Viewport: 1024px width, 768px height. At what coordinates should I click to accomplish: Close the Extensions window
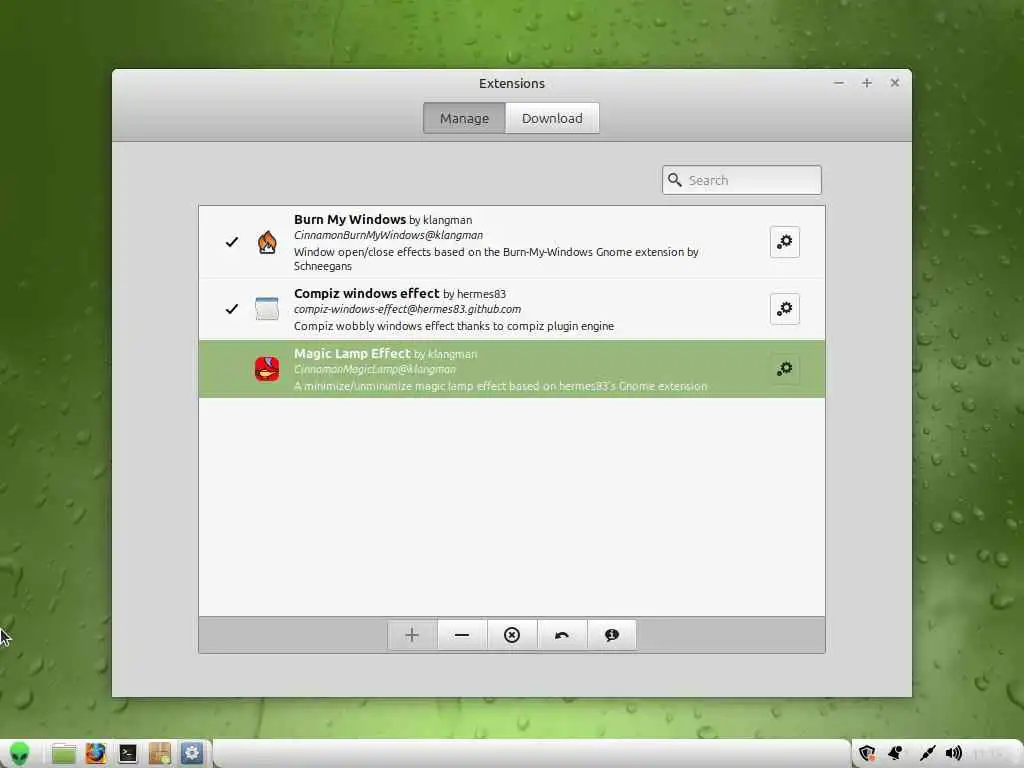point(895,83)
